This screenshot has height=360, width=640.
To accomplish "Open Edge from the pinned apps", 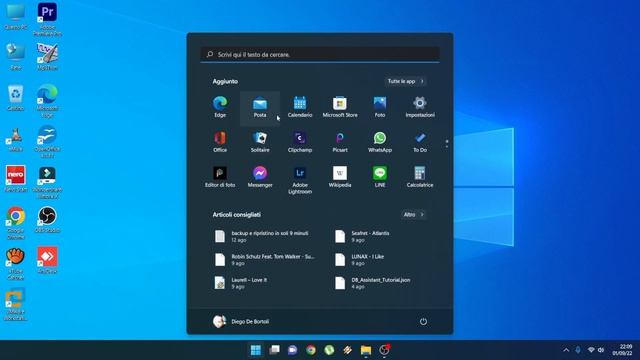I will click(x=220, y=107).
